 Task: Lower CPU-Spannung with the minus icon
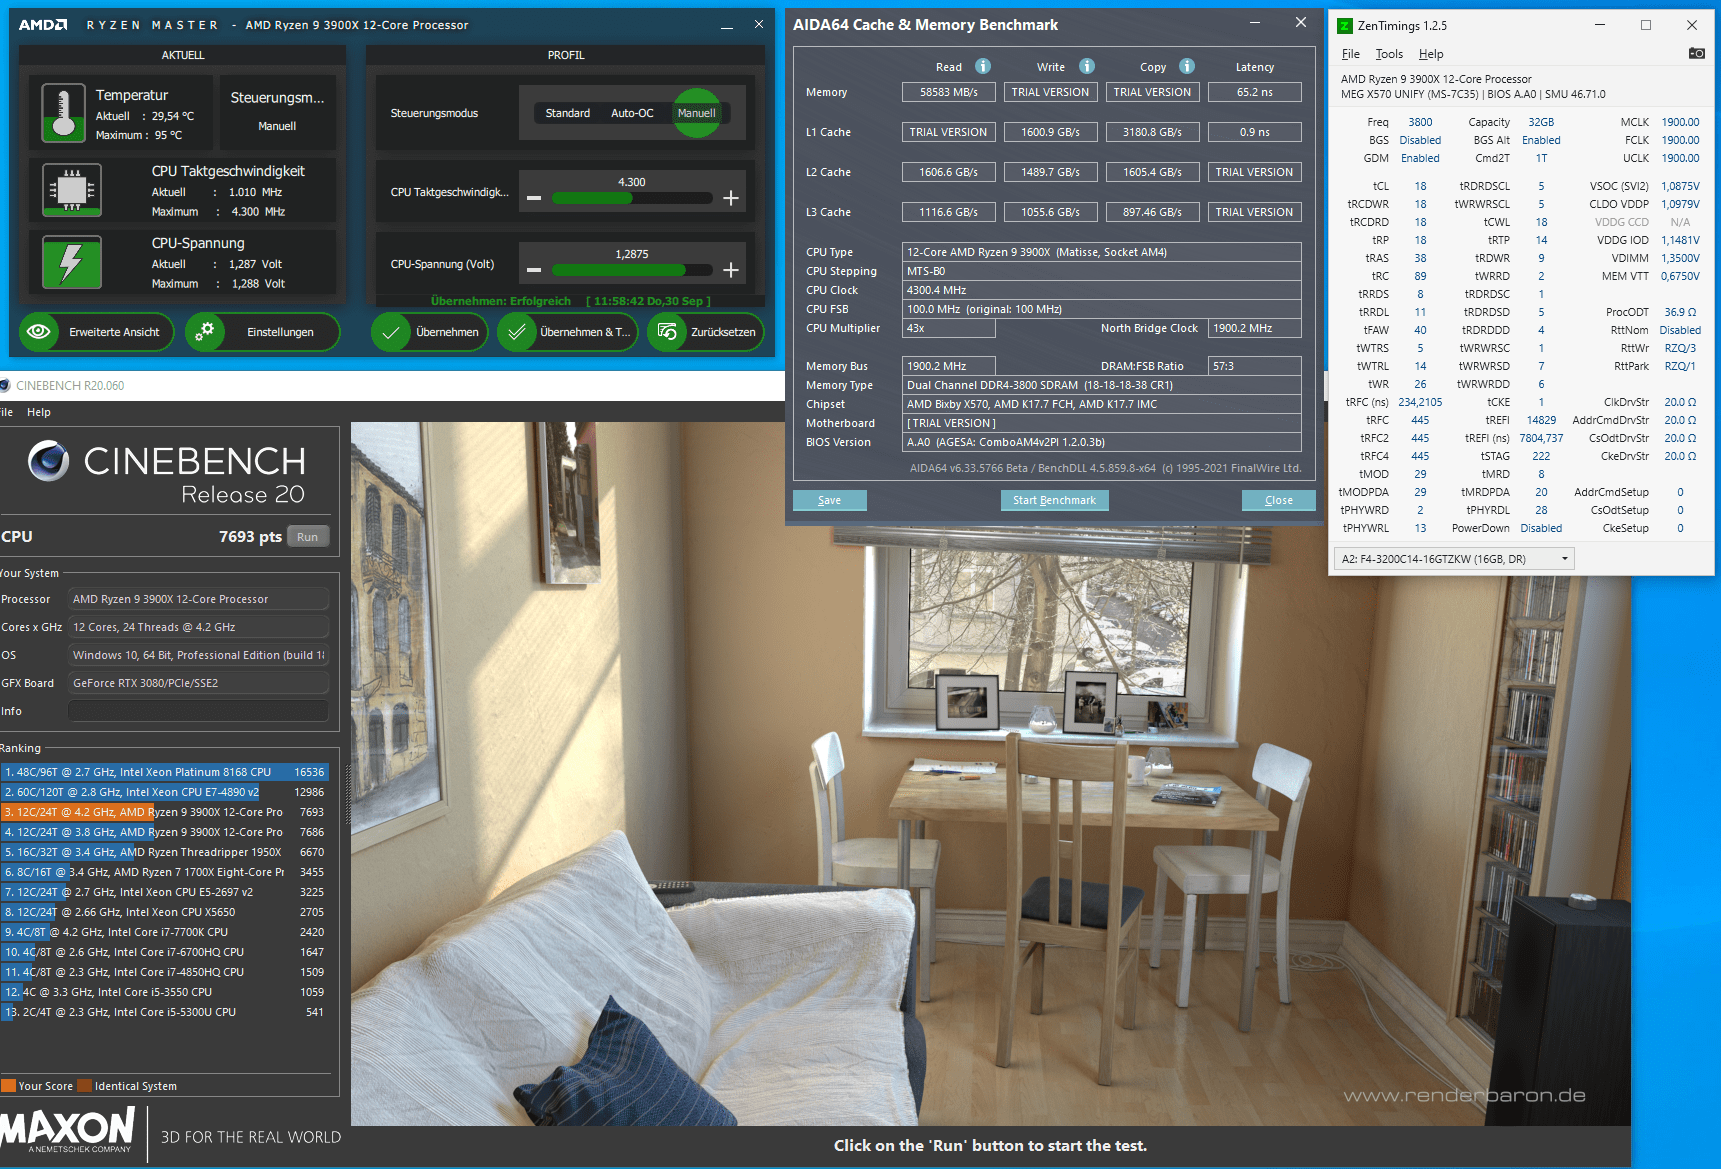(x=534, y=270)
